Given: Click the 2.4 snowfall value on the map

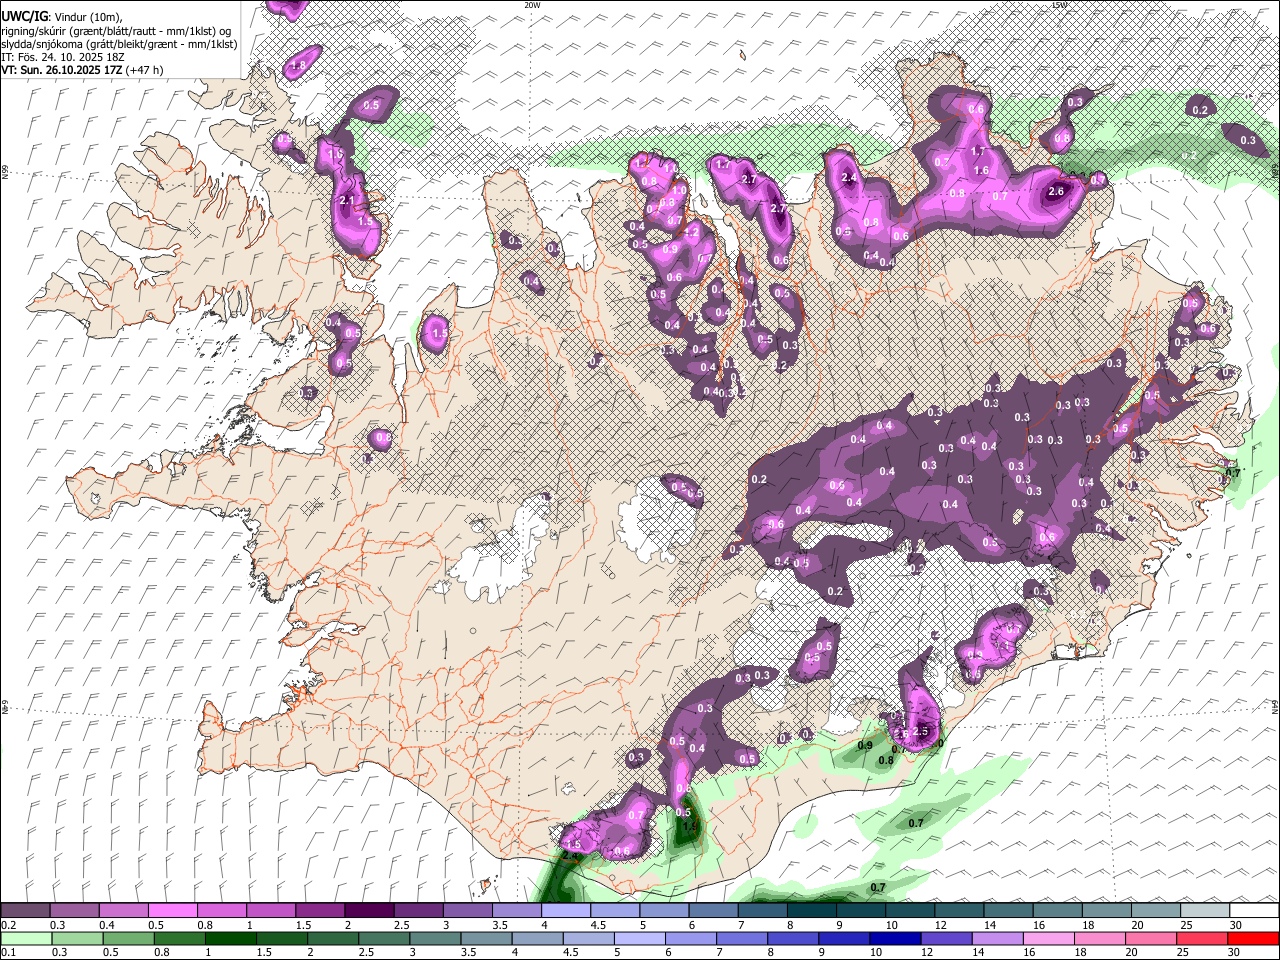Looking at the screenshot, I should click(850, 178).
